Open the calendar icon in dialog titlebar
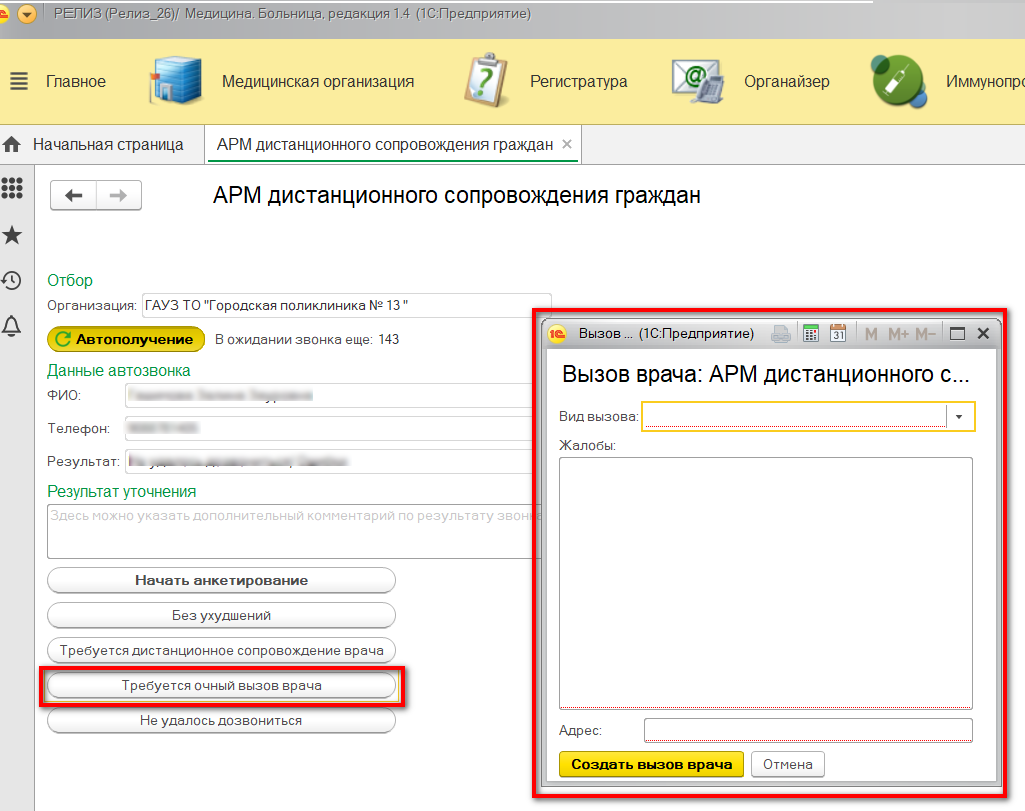Viewport: 1025px width, 811px height. tap(838, 334)
